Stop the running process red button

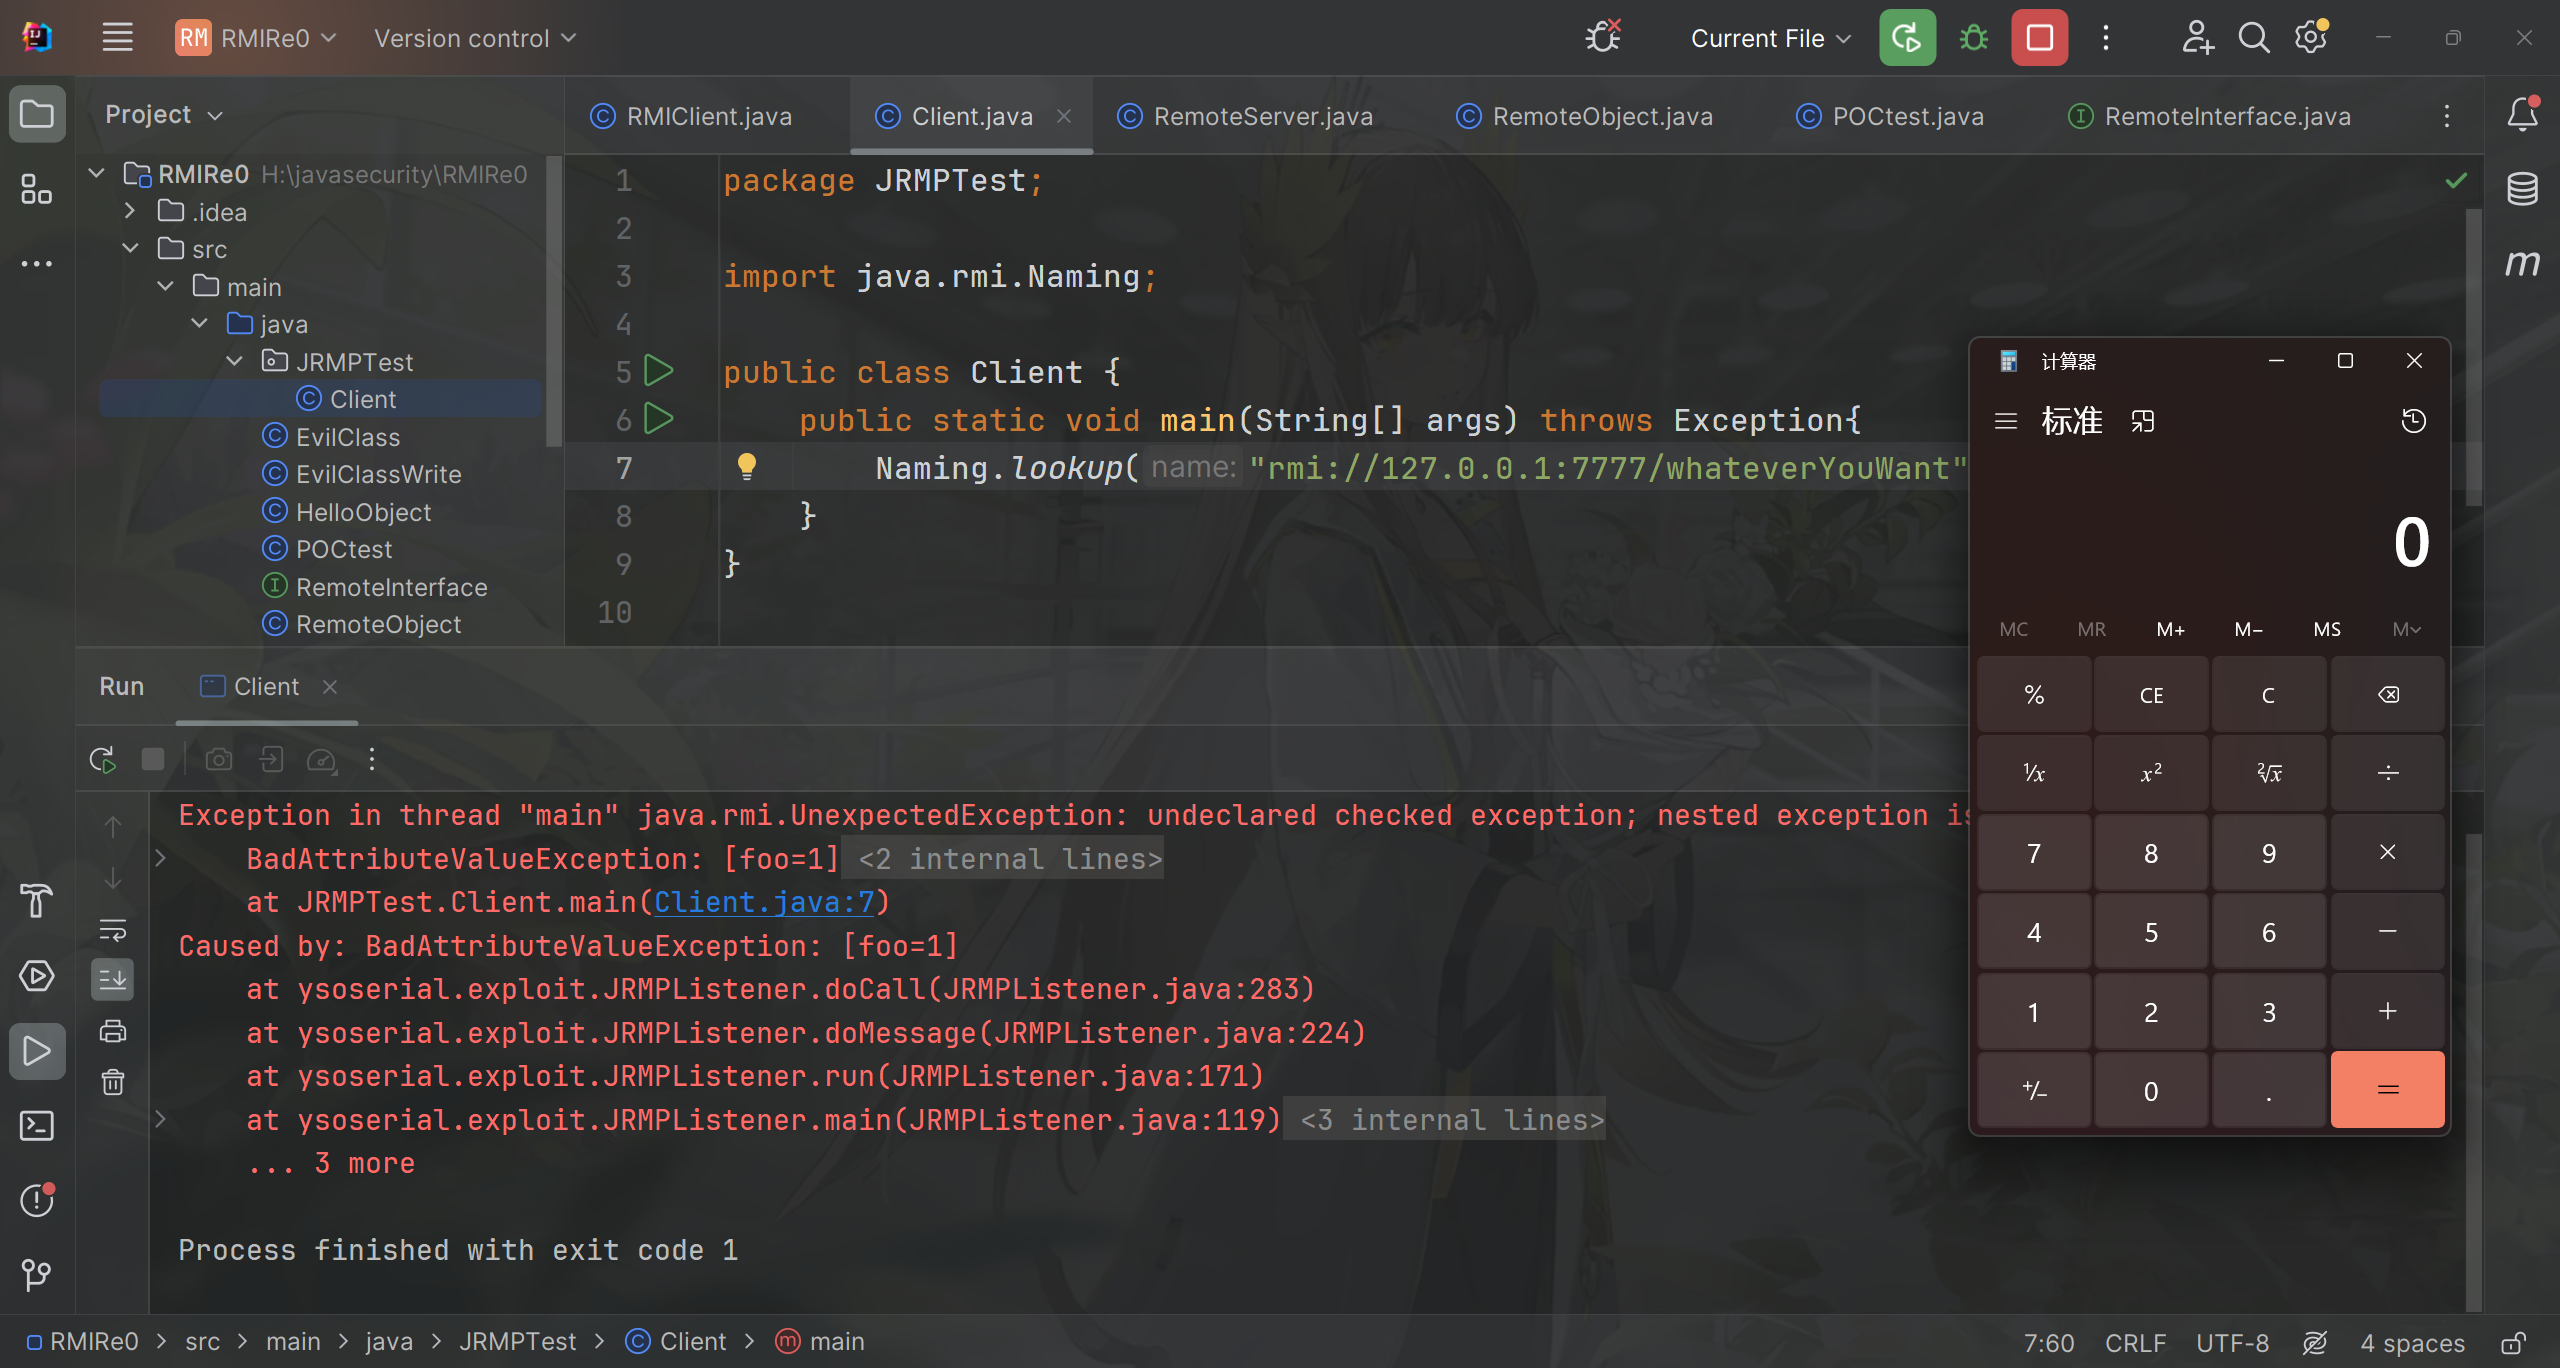tap(2039, 38)
